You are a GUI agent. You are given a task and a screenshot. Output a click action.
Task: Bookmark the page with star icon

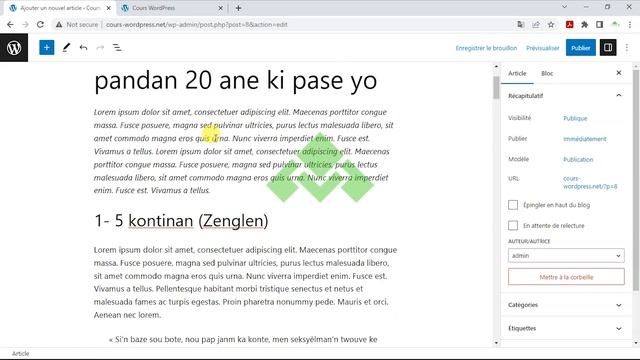click(x=551, y=24)
